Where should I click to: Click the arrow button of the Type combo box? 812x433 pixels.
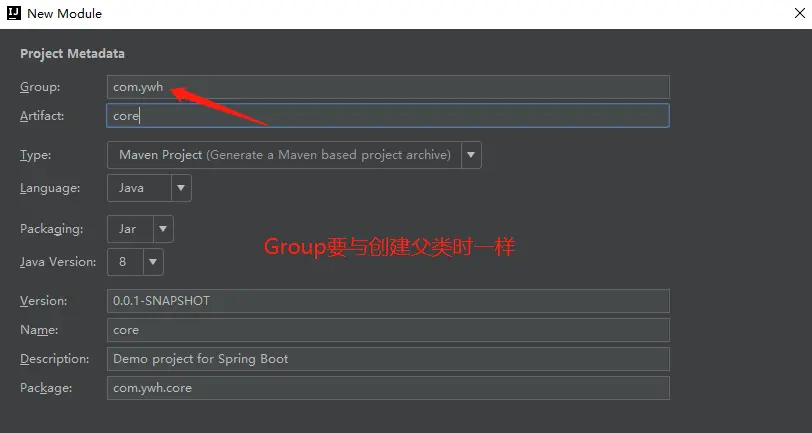pos(471,155)
